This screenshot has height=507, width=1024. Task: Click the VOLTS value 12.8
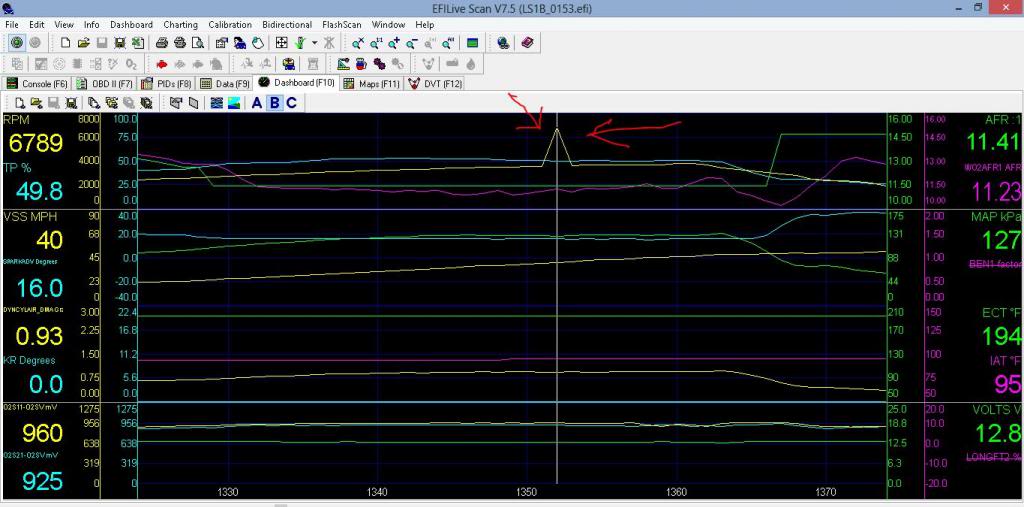pyautogui.click(x=997, y=433)
